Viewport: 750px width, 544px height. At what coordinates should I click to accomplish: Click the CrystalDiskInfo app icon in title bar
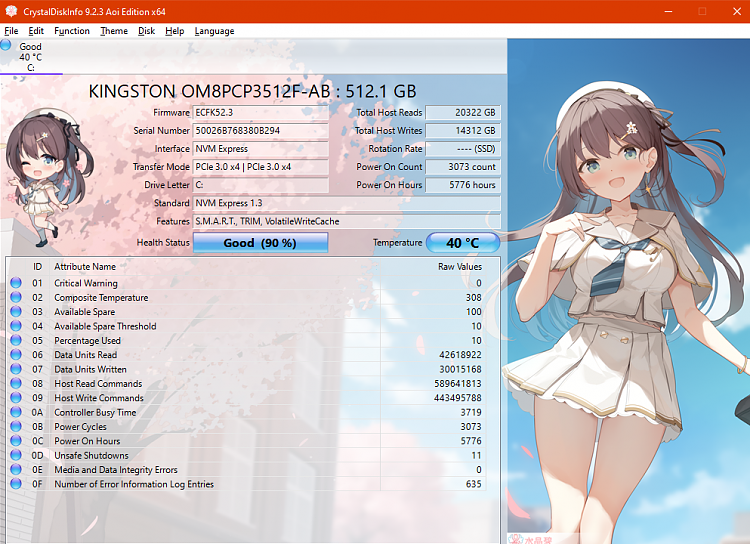11,11
